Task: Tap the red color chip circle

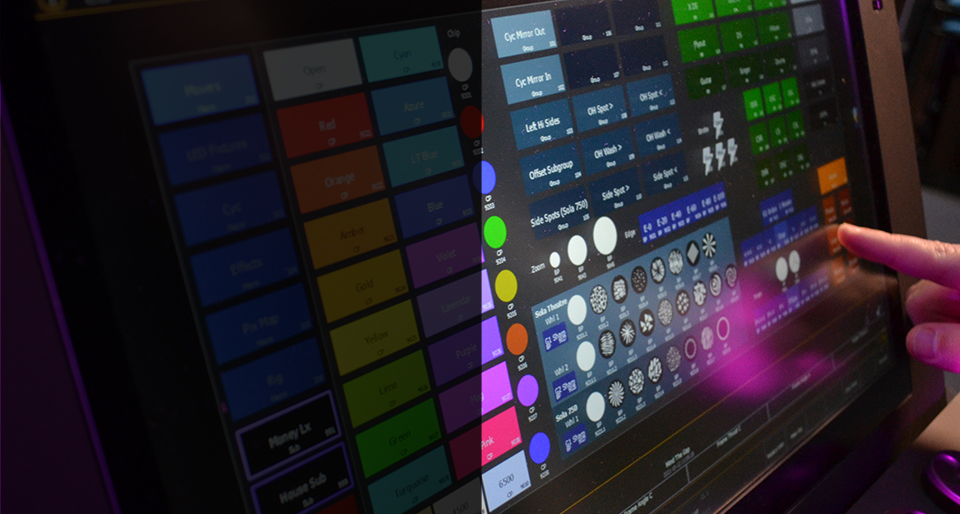Action: point(471,122)
